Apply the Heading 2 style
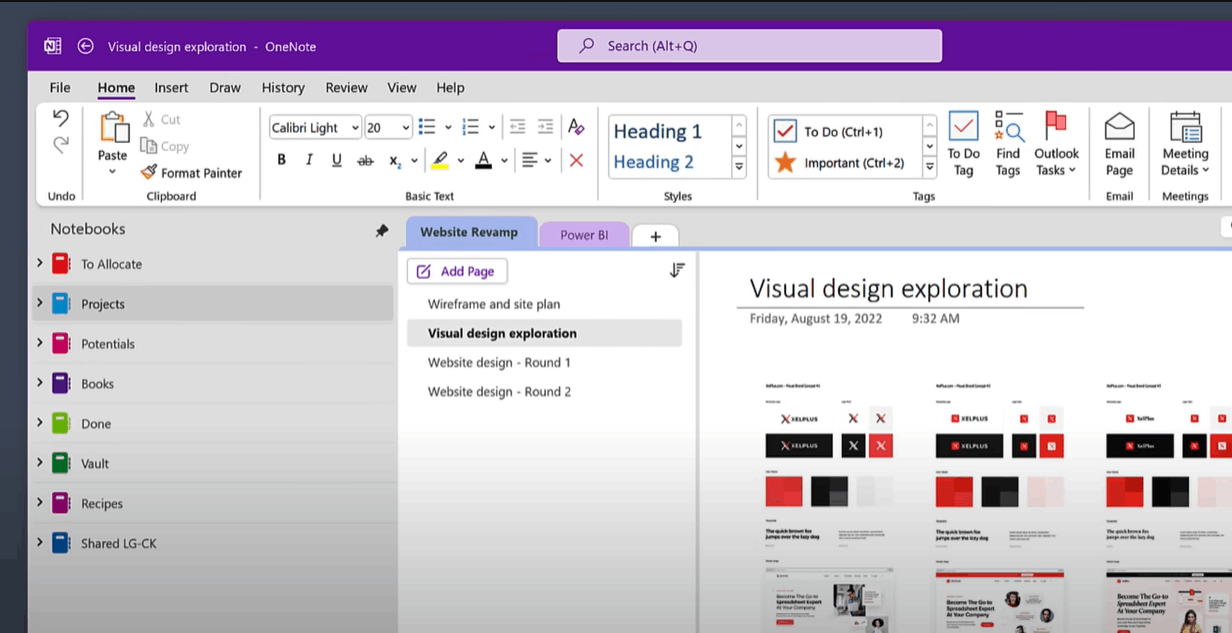Image resolution: width=1232 pixels, height=633 pixels. click(654, 162)
